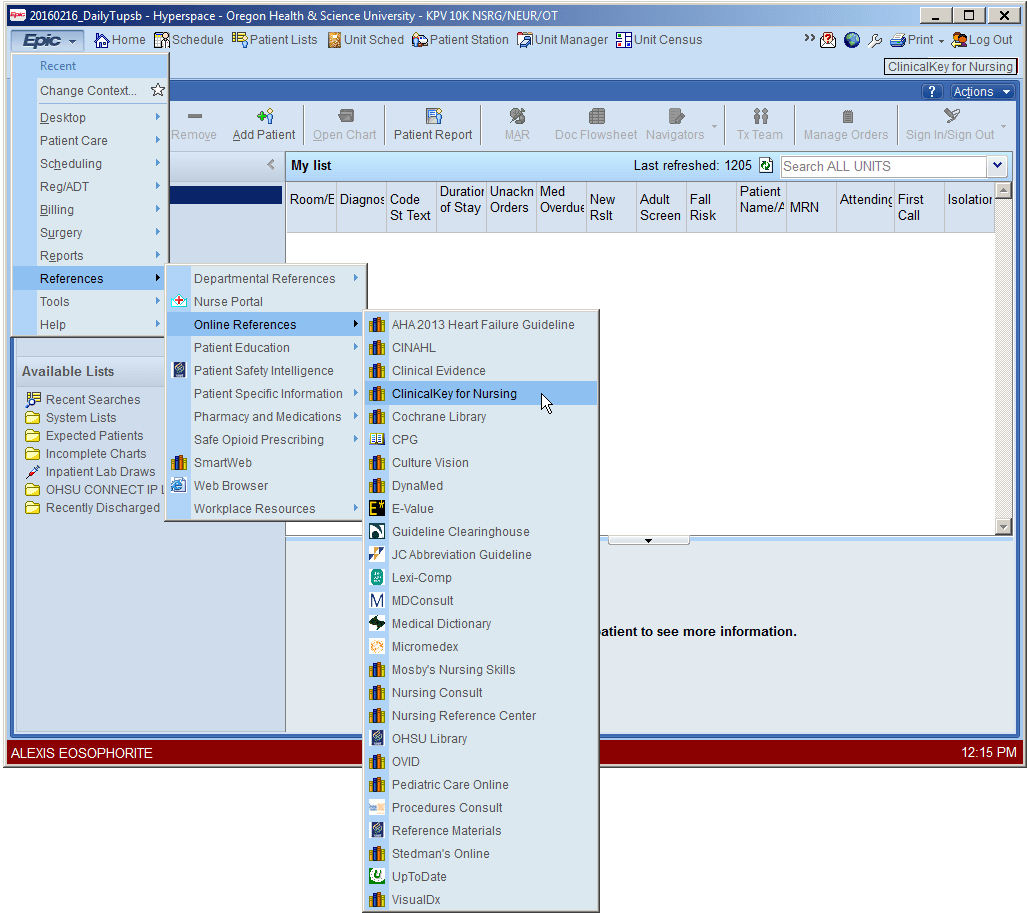This screenshot has width=1027, height=913.
Task: Open Unit Manager from the toolbar
Action: tap(563, 40)
